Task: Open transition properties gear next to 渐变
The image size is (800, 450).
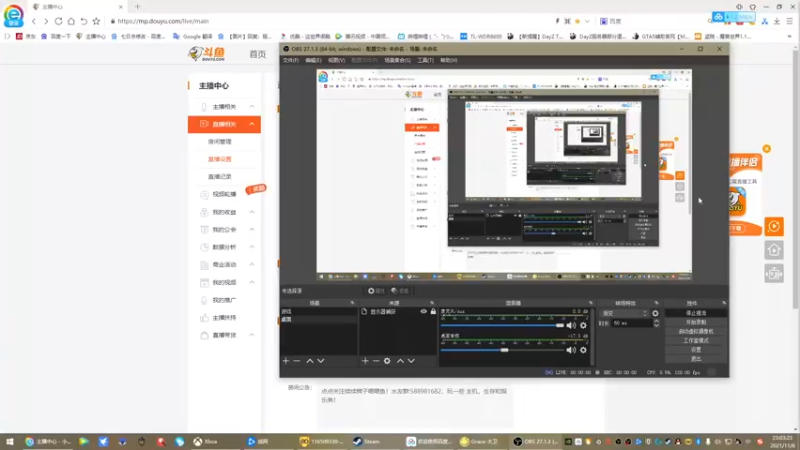Action: [655, 313]
